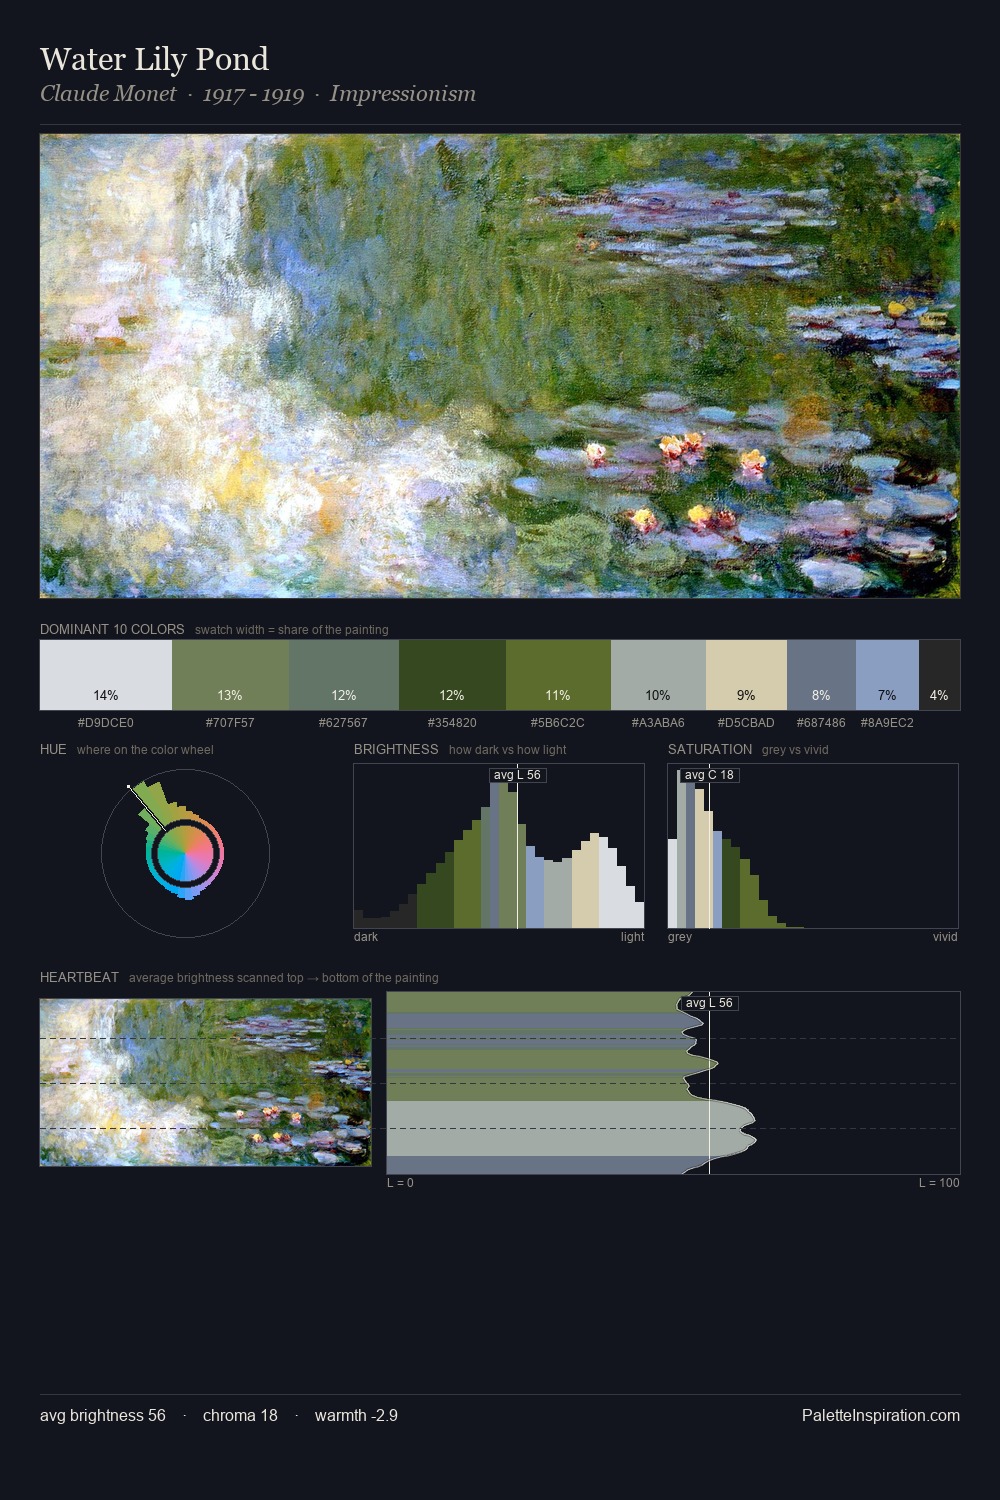Open the PaletteInspiration.com link
The height and width of the screenshot is (1500, 1000).
tap(881, 1416)
